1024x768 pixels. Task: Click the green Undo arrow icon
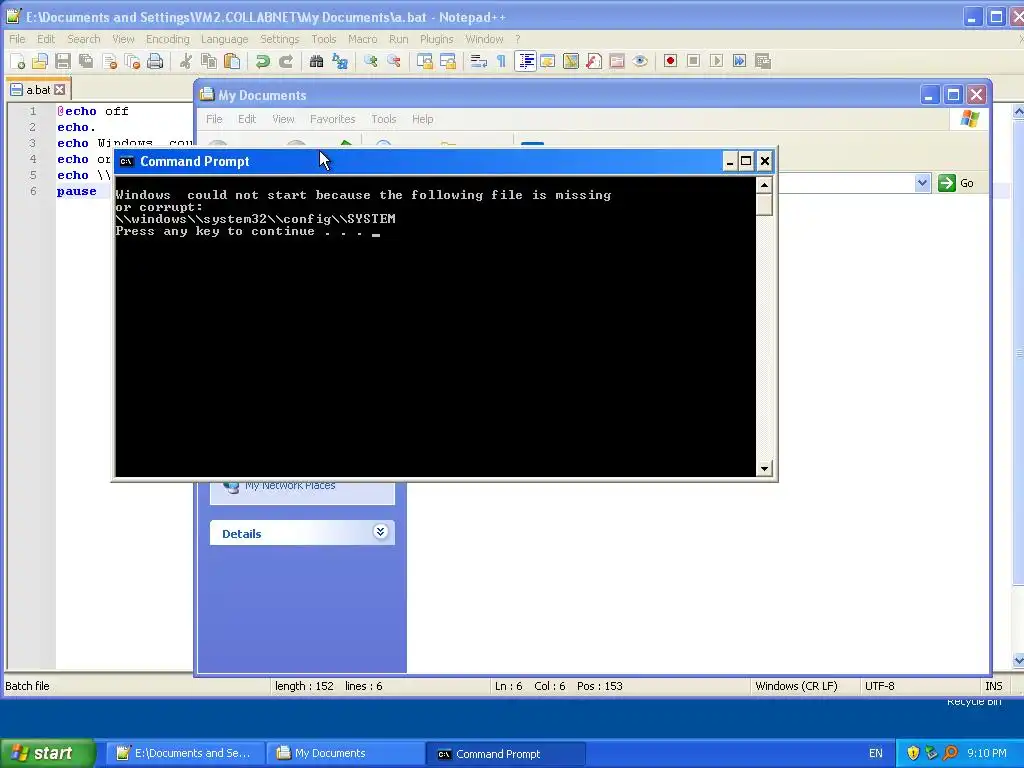pos(263,61)
